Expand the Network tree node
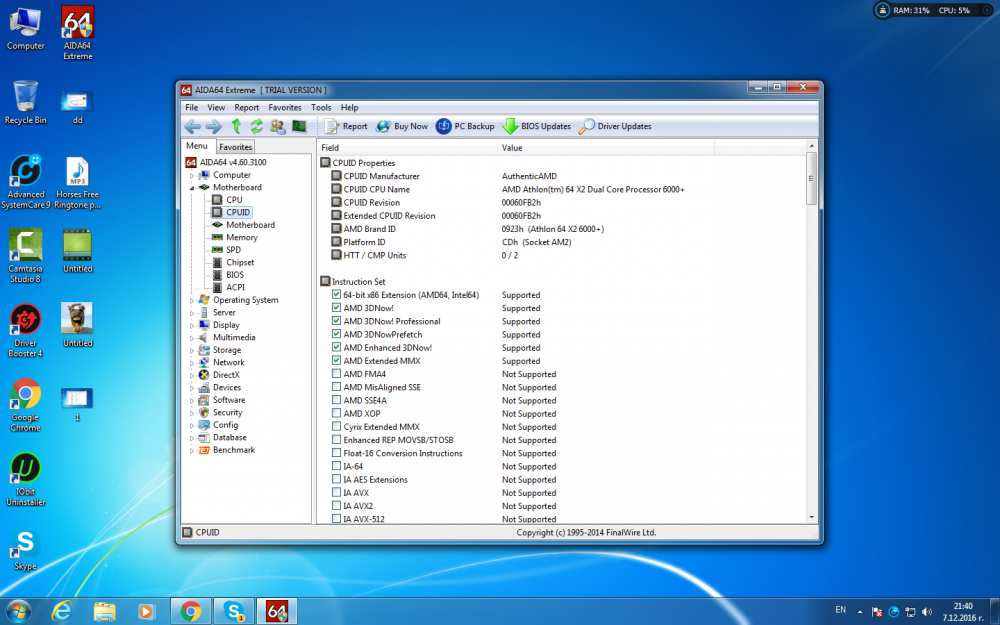This screenshot has width=1000, height=625. tap(192, 363)
